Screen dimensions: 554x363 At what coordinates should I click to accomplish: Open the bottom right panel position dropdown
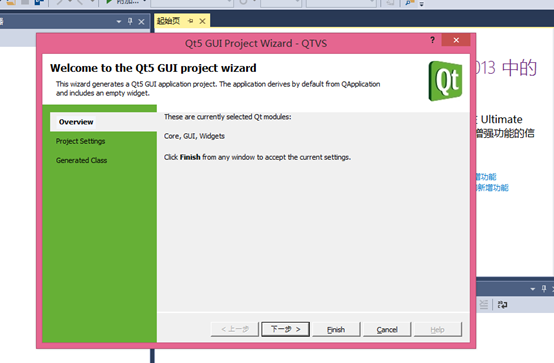coord(532,289)
